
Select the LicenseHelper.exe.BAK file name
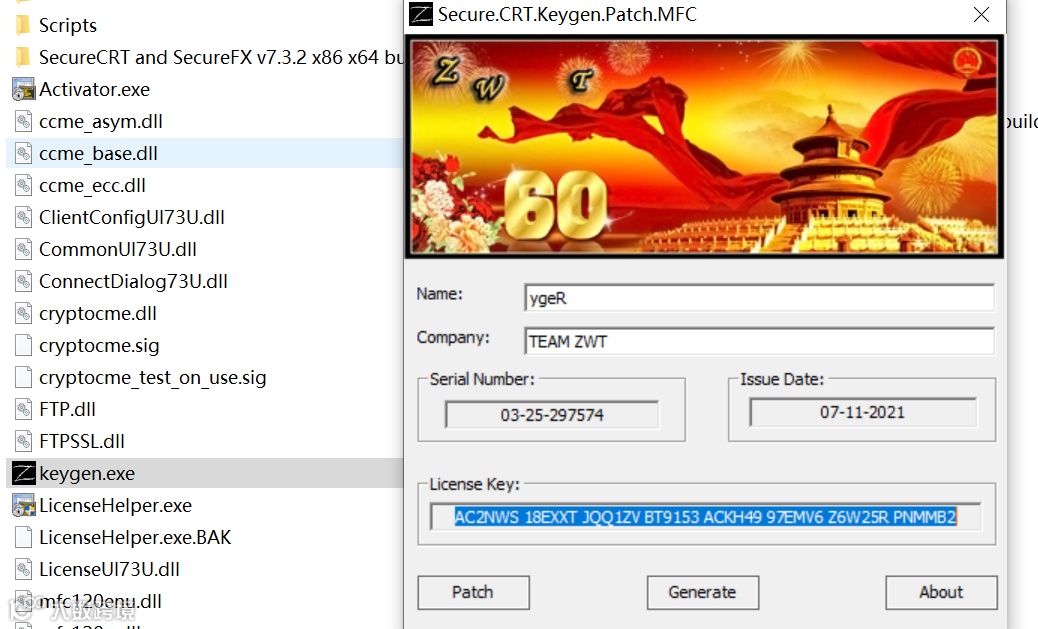tap(135, 537)
